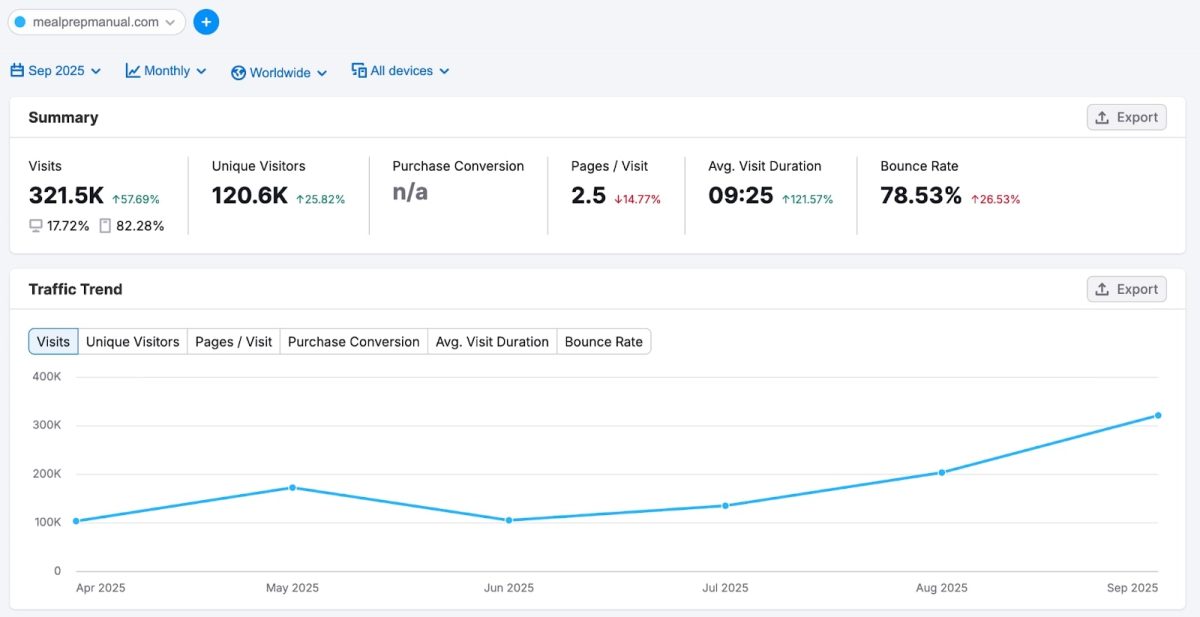Expand the Monthly interval chevron
The image size is (1200, 617).
201,71
